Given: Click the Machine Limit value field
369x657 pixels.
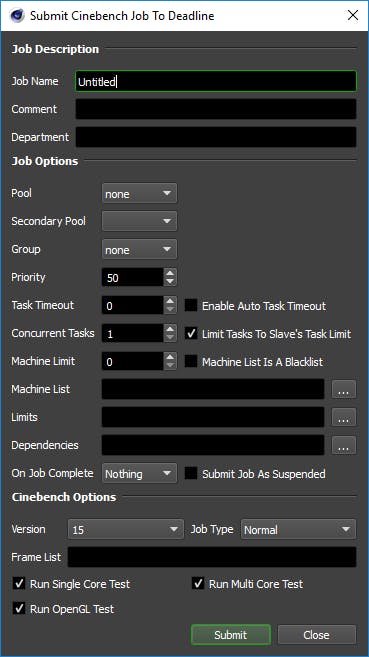Looking at the screenshot, I should coord(132,361).
